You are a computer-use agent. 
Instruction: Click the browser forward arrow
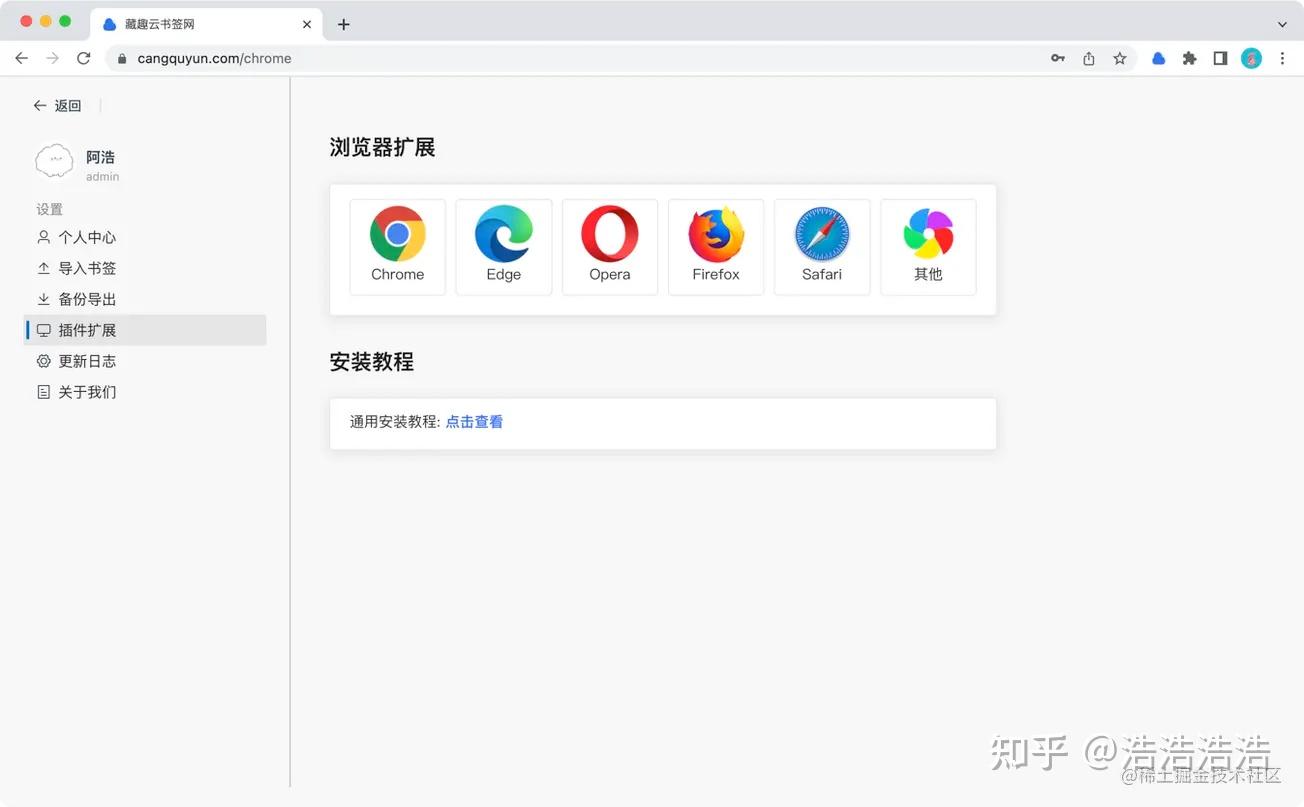coord(52,58)
